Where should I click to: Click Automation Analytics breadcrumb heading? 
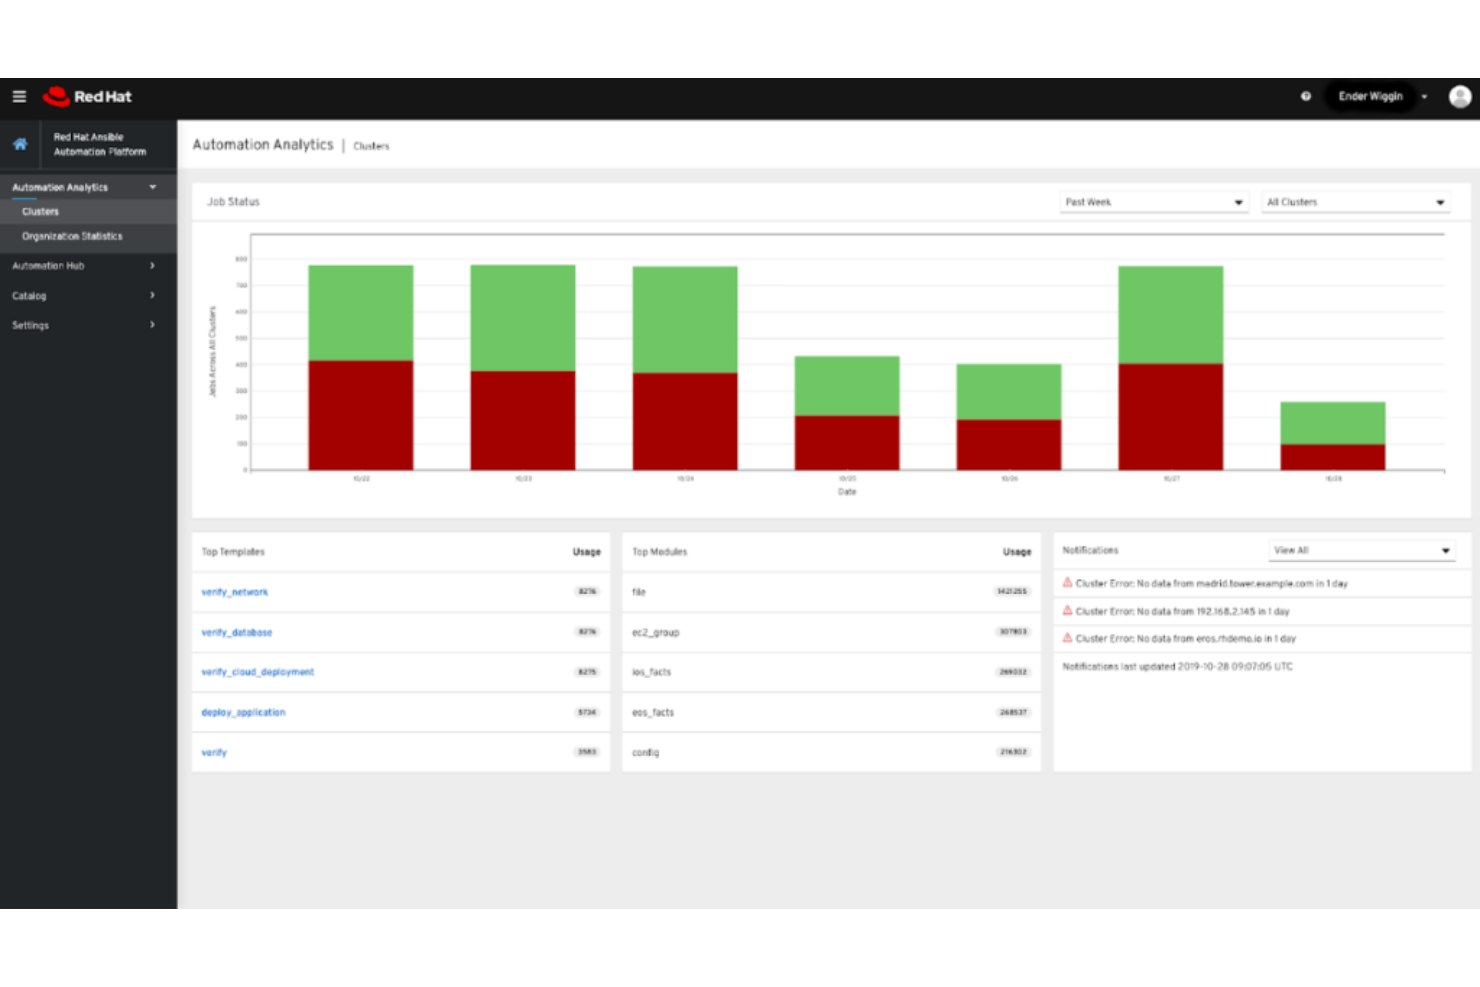click(x=263, y=145)
